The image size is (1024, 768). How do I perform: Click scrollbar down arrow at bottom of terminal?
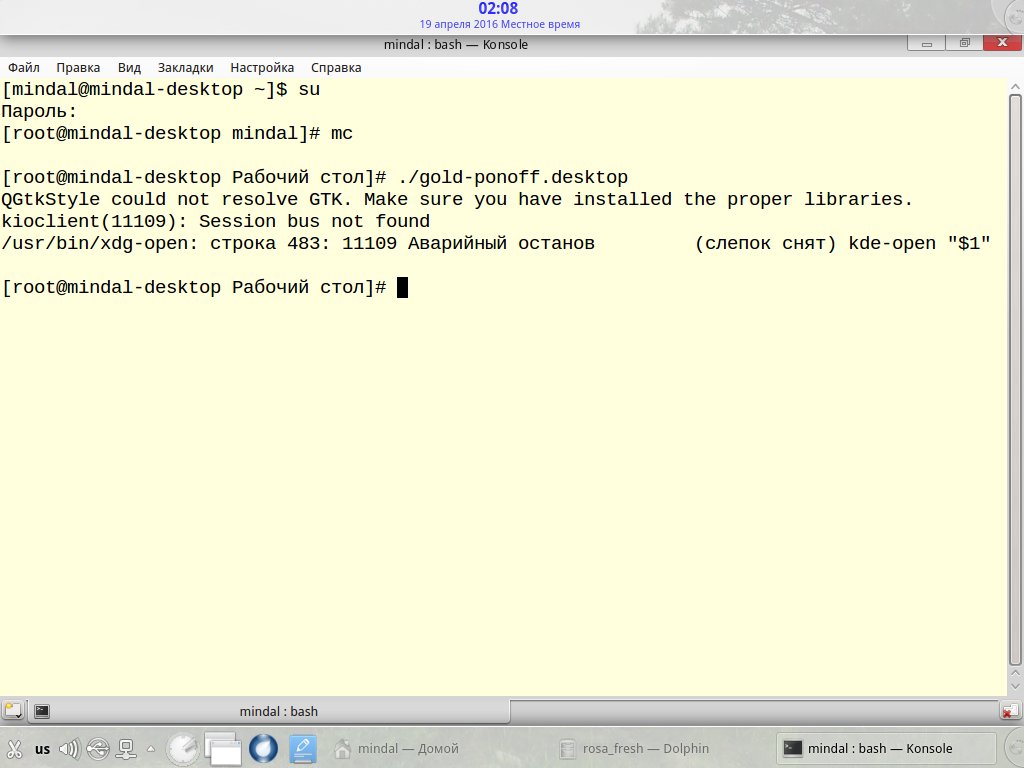1015,686
